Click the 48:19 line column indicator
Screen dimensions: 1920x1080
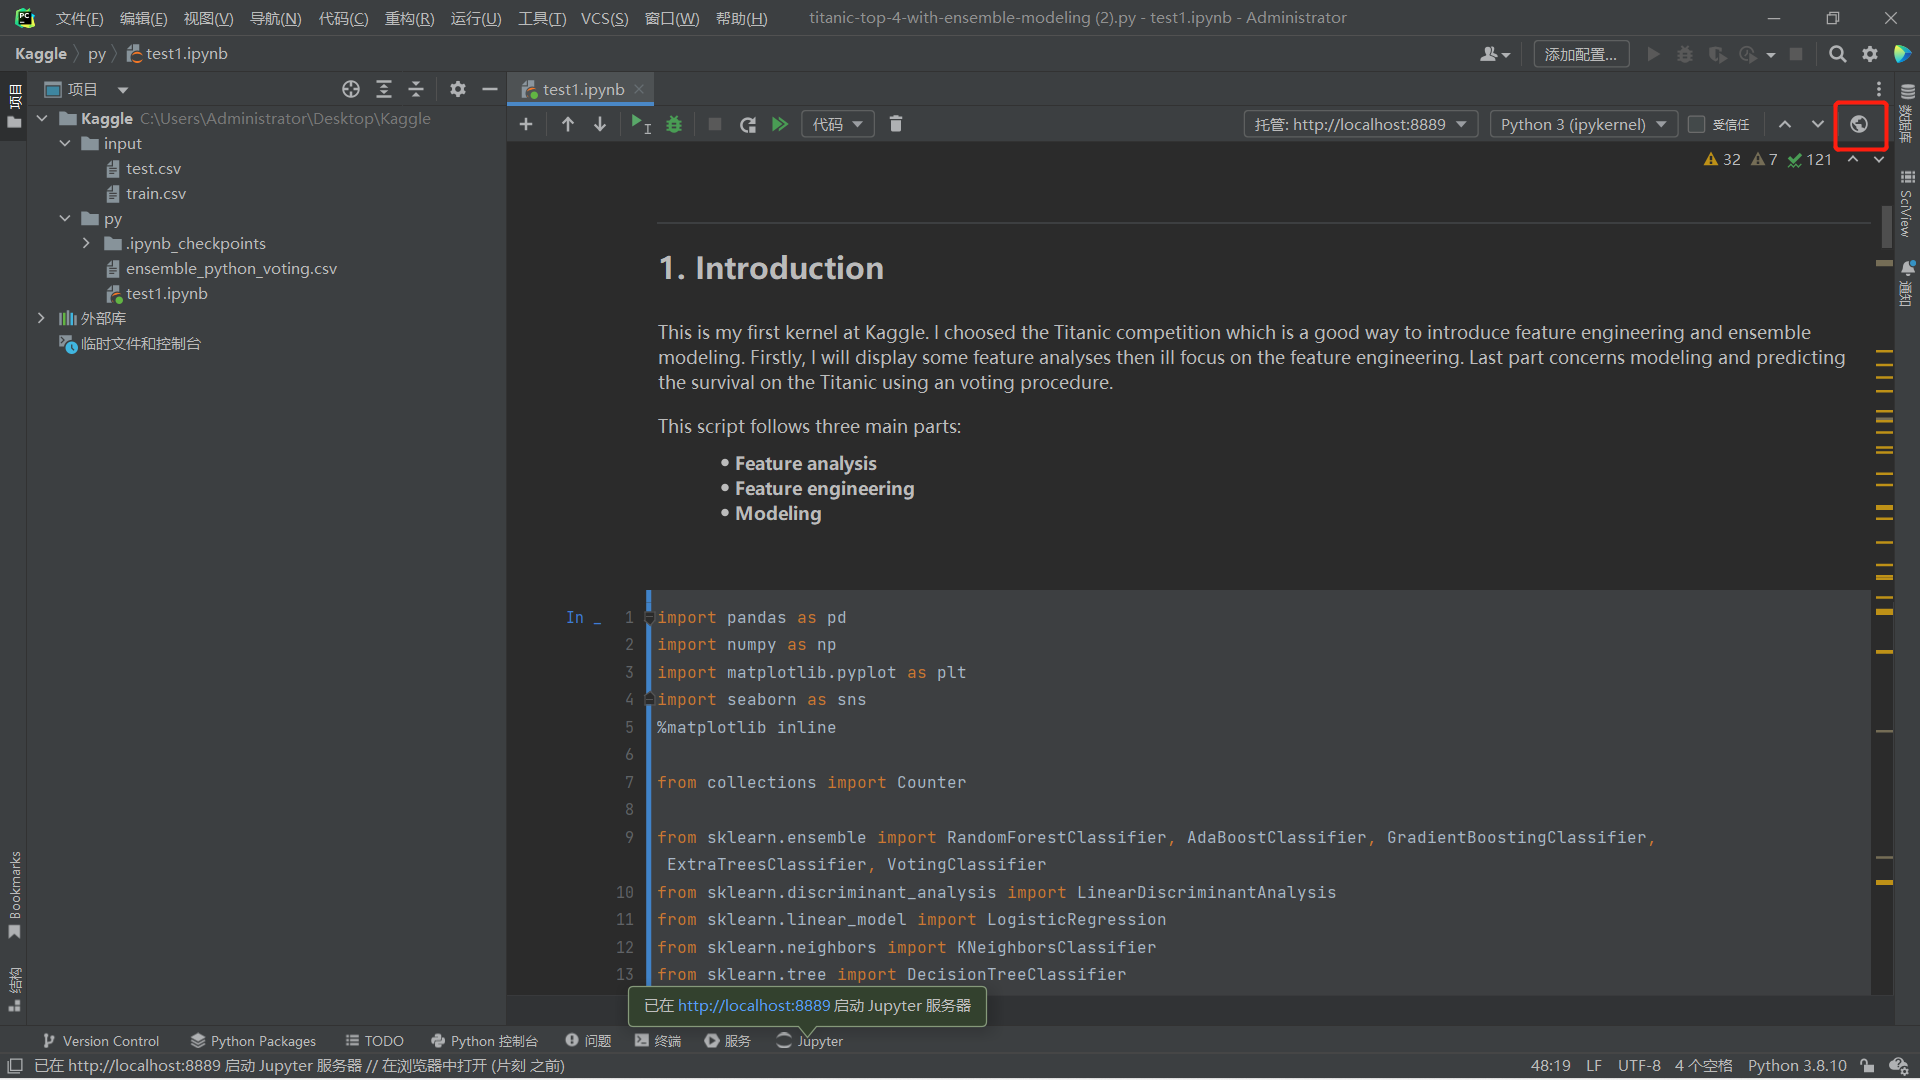(1550, 1066)
